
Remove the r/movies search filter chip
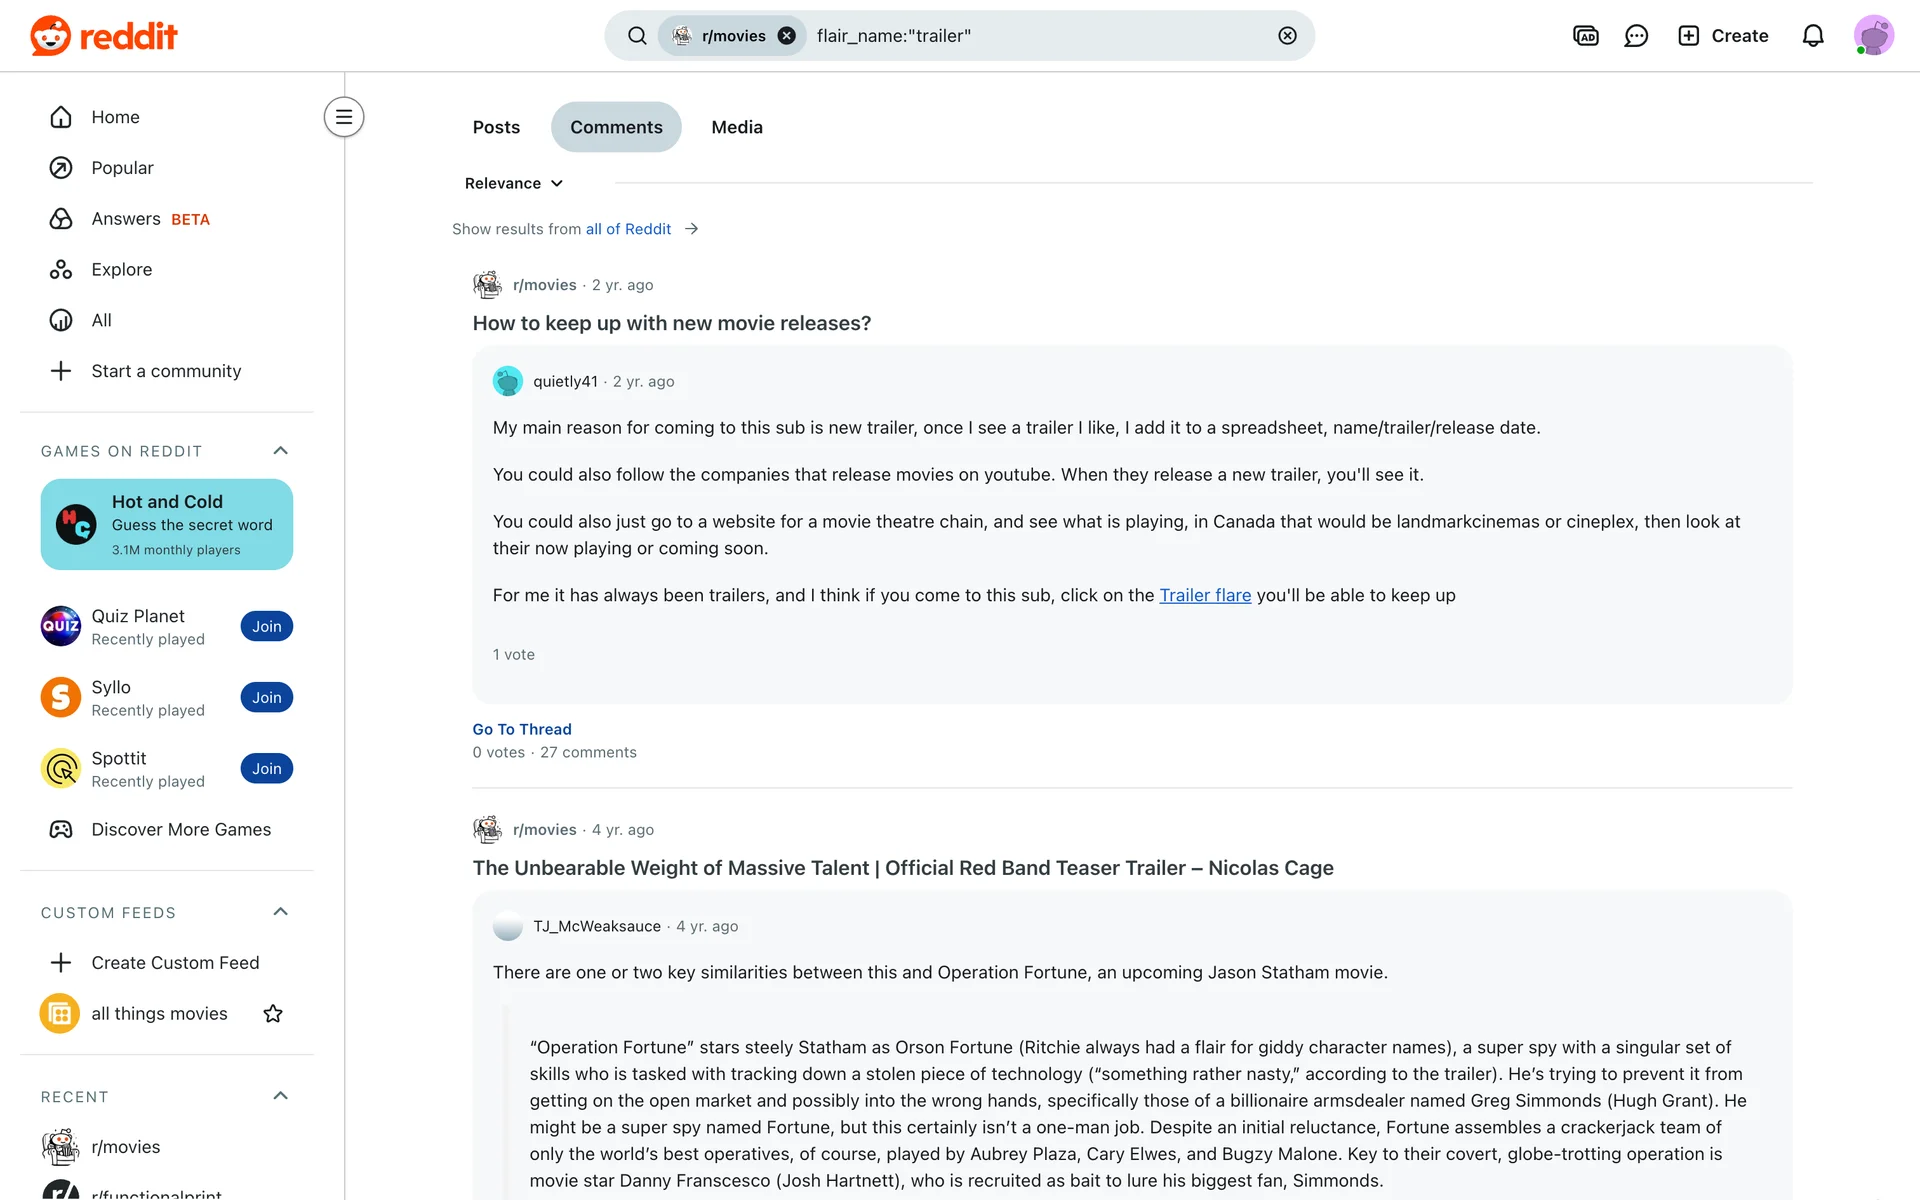tap(787, 36)
